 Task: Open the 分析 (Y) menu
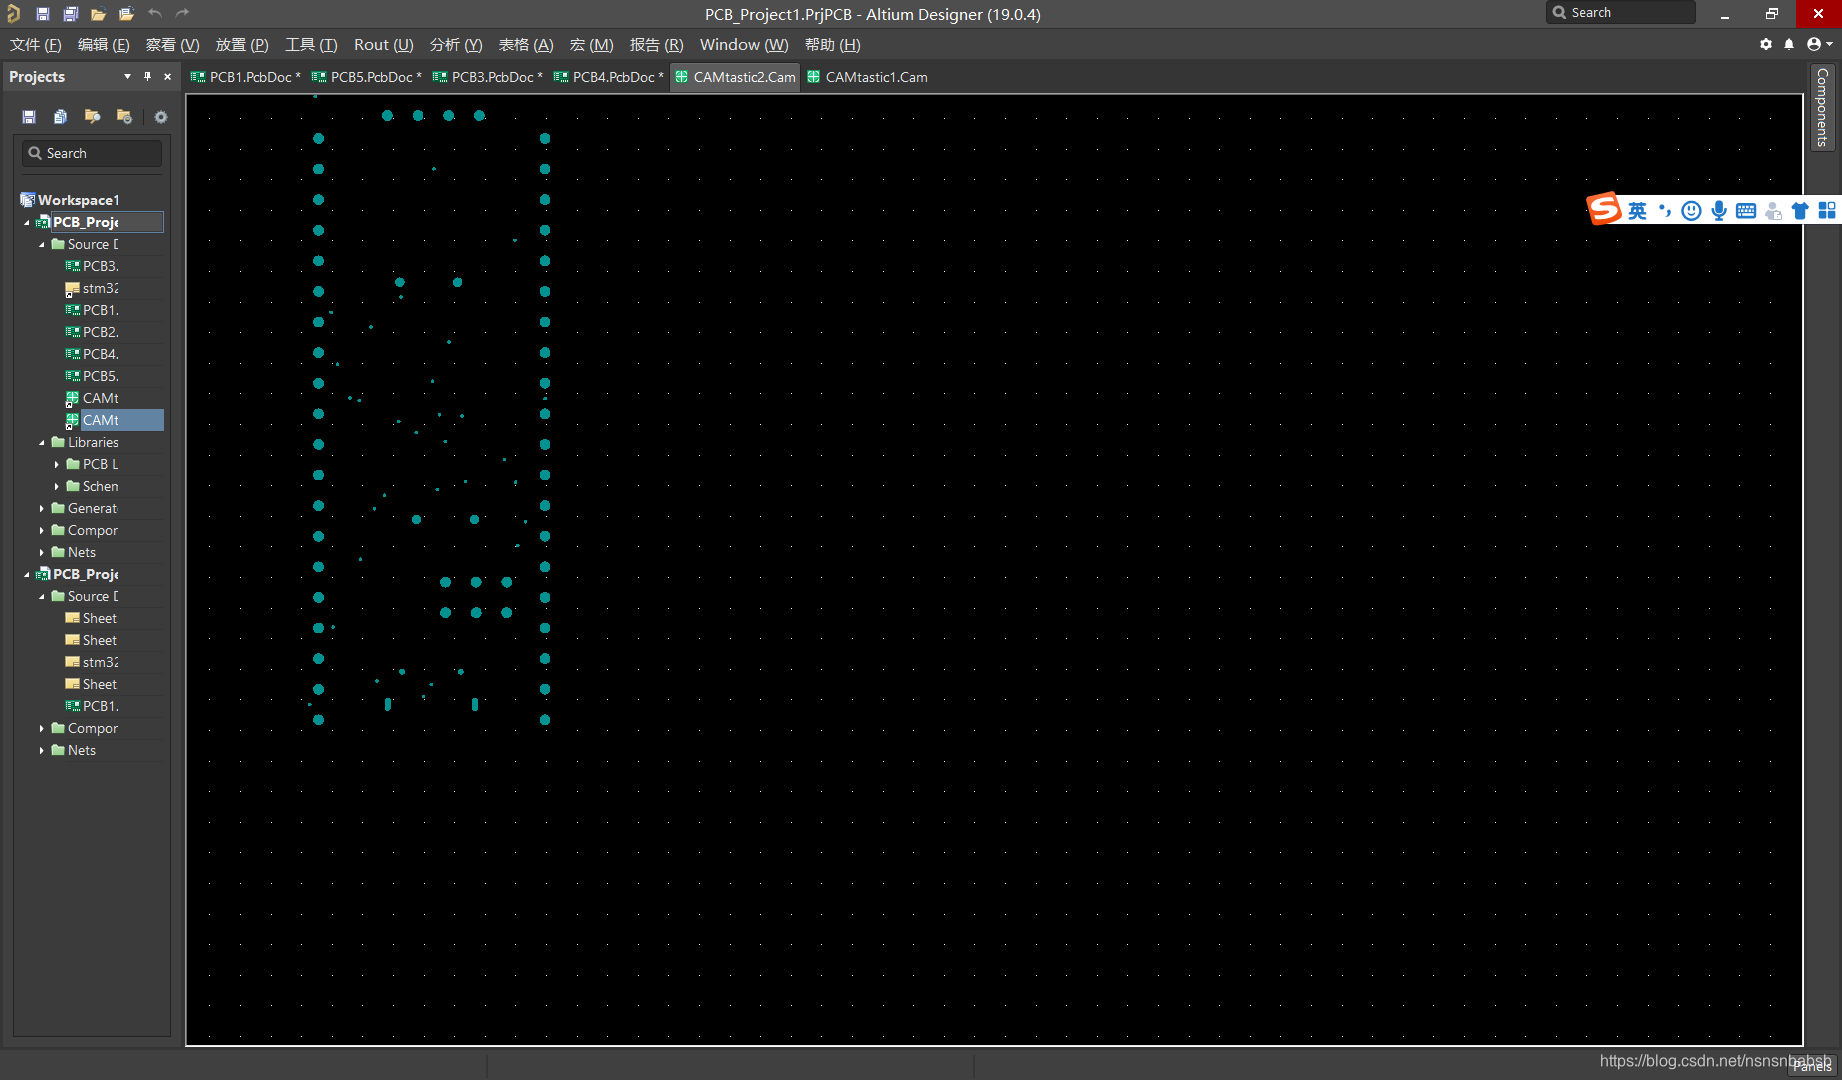pos(456,45)
